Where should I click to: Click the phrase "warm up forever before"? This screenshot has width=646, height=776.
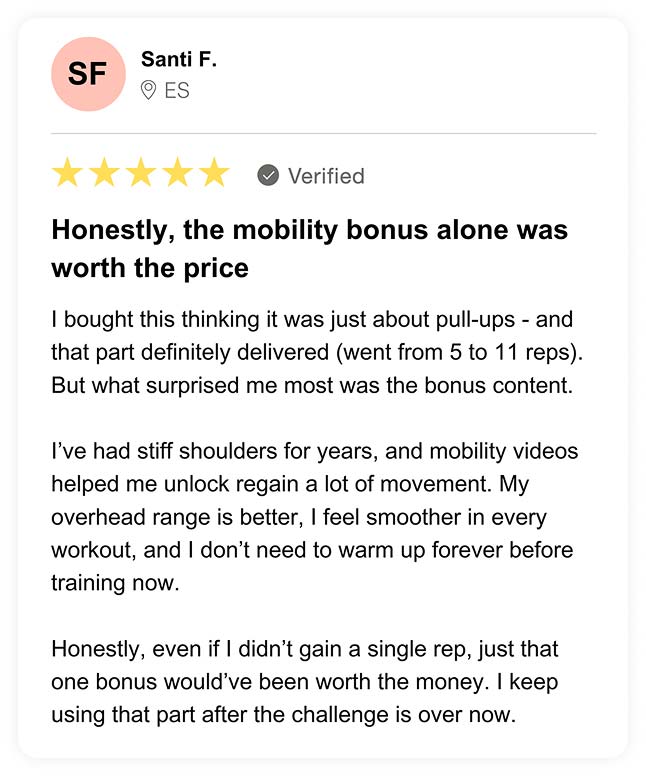point(464,550)
